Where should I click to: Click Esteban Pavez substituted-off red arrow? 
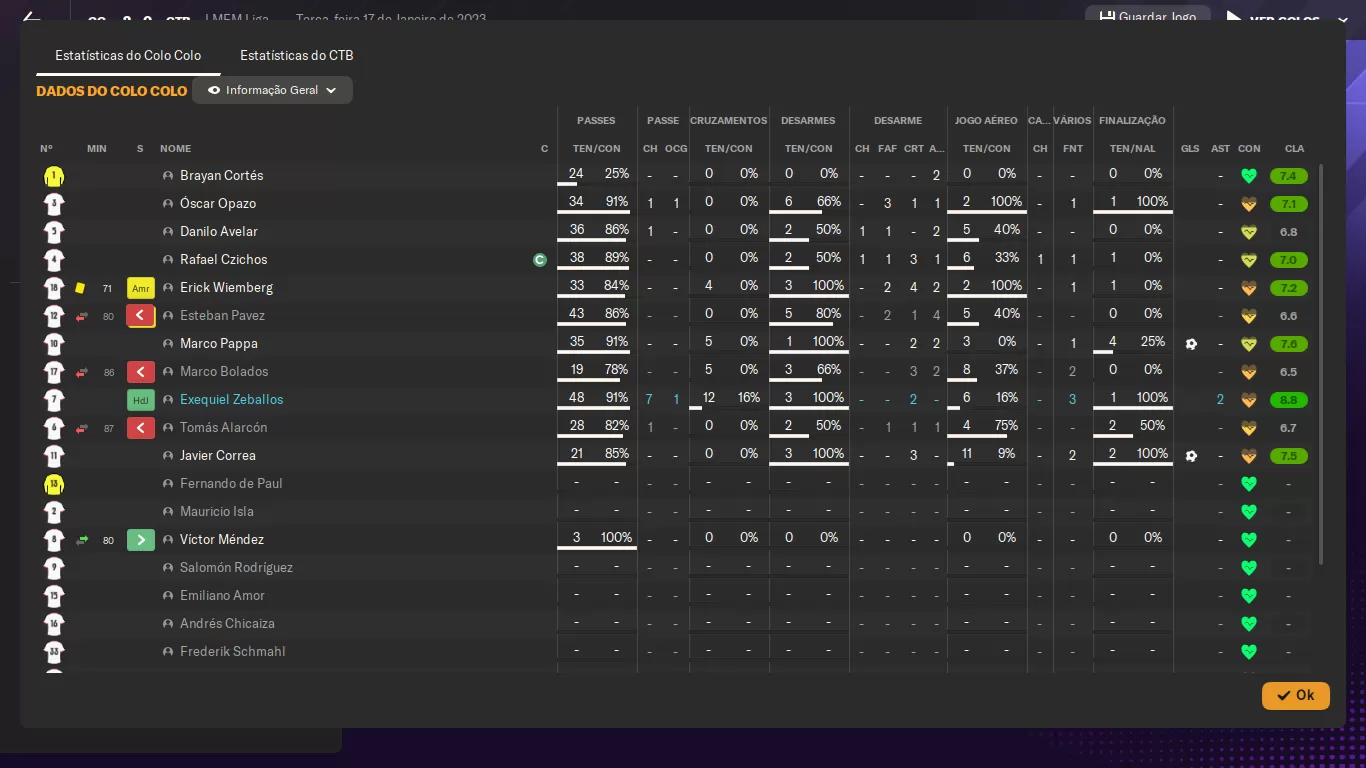click(141, 316)
